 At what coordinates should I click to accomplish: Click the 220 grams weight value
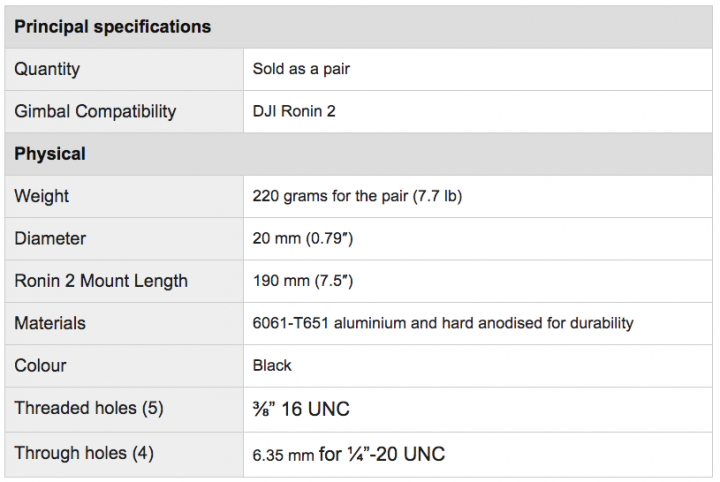(357, 196)
